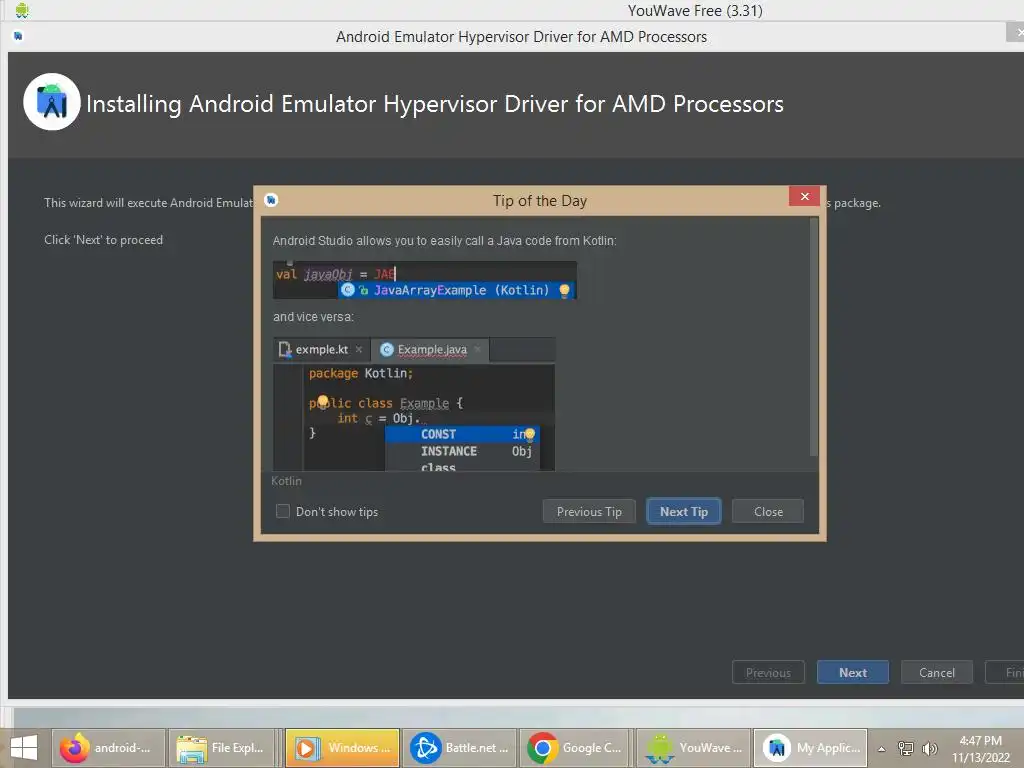
Task: Cancel the hypervisor driver installation wizard
Action: [936, 672]
